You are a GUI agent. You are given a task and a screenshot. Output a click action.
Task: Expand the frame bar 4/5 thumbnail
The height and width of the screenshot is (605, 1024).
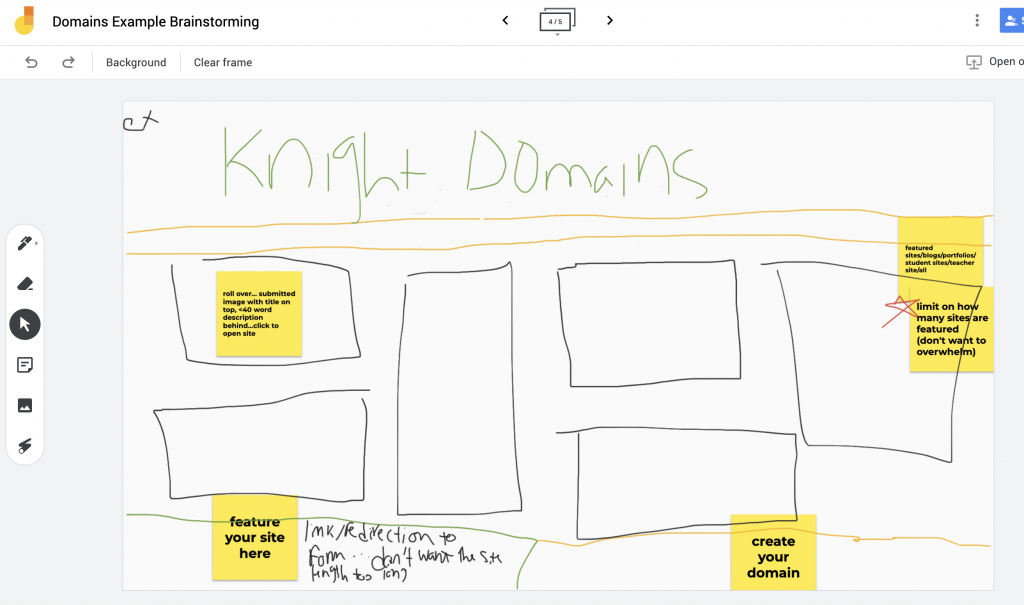(x=557, y=21)
